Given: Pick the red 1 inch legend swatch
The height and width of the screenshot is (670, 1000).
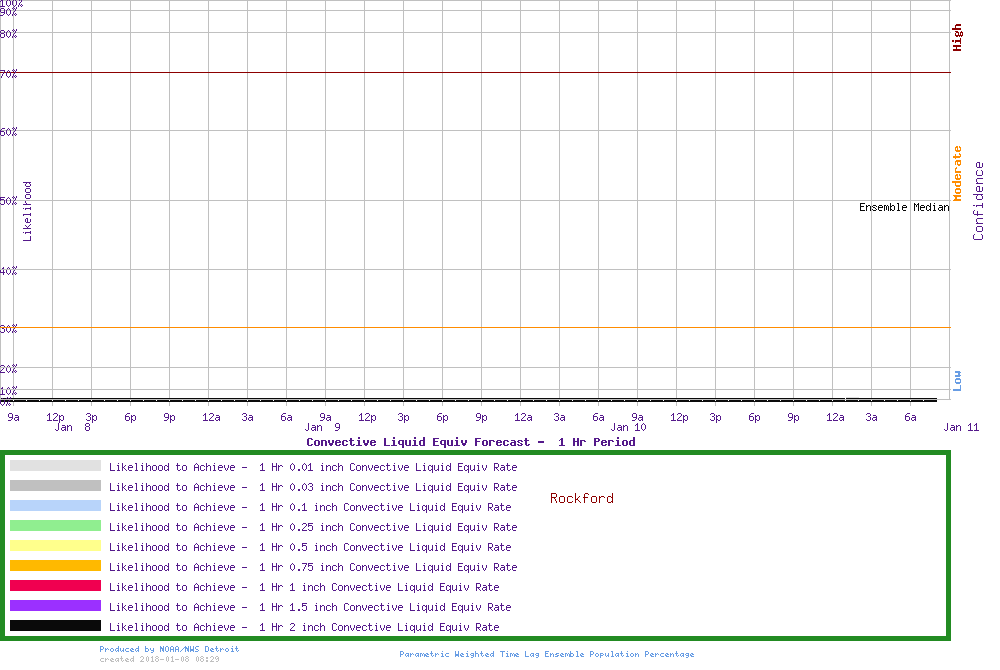Looking at the screenshot, I should click(55, 586).
